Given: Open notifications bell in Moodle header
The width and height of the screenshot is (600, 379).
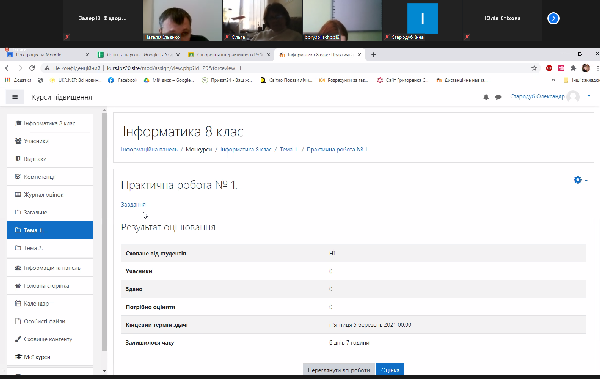Looking at the screenshot, I should pos(486,97).
